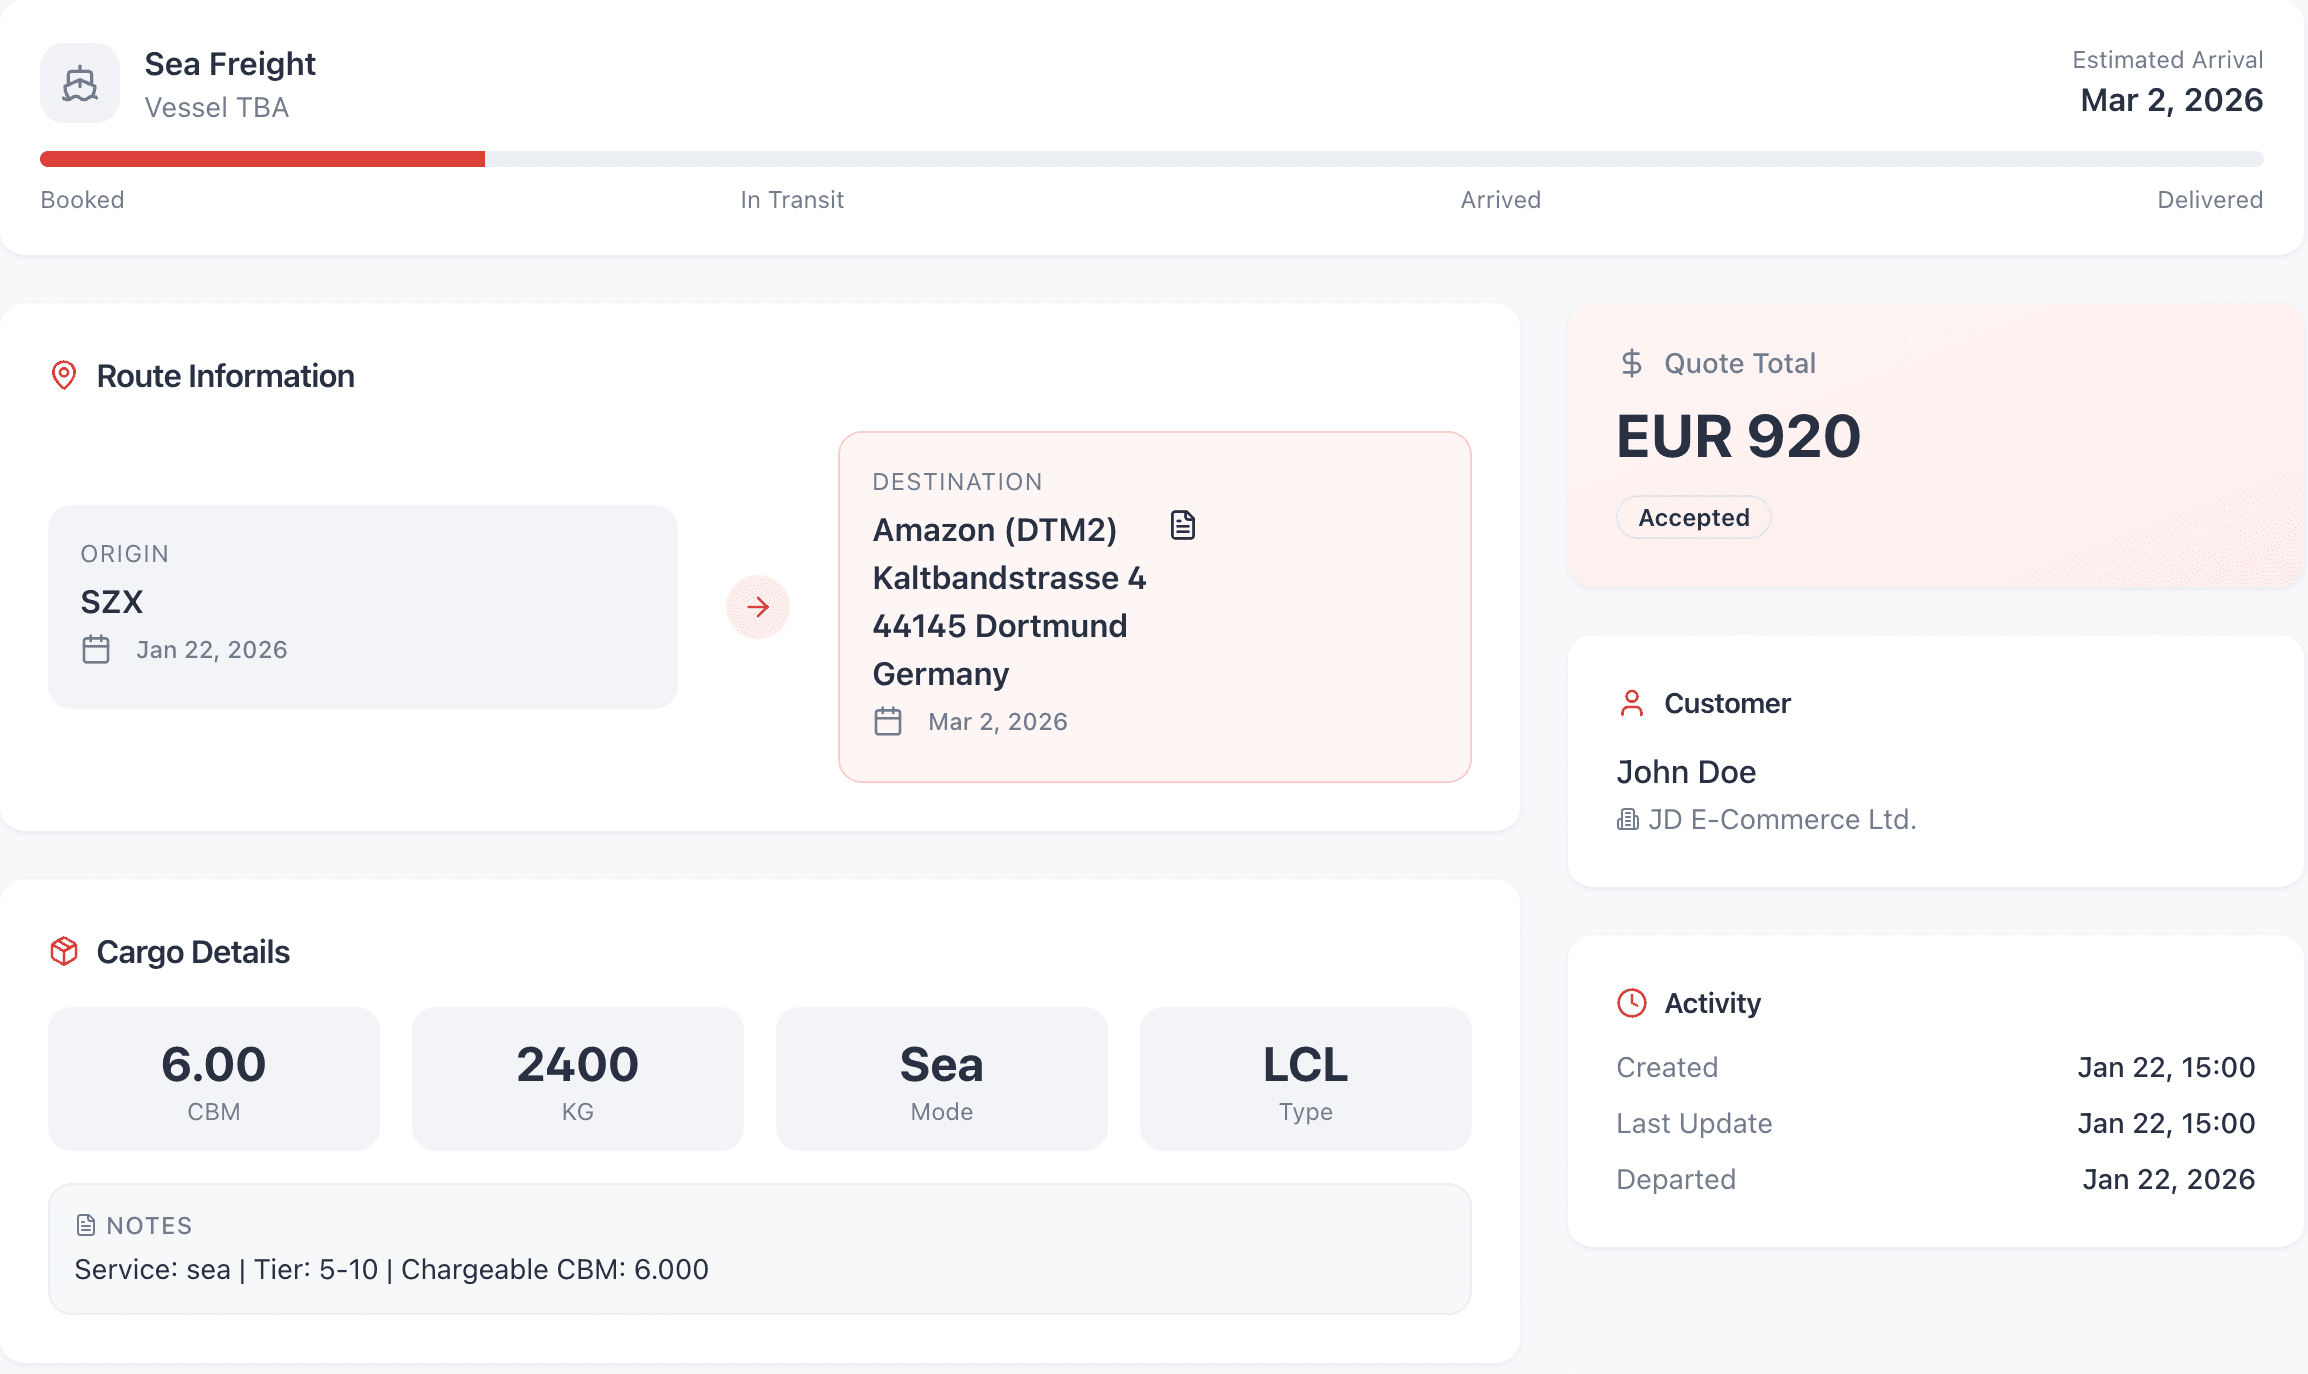Select the Customer person icon

point(1632,703)
